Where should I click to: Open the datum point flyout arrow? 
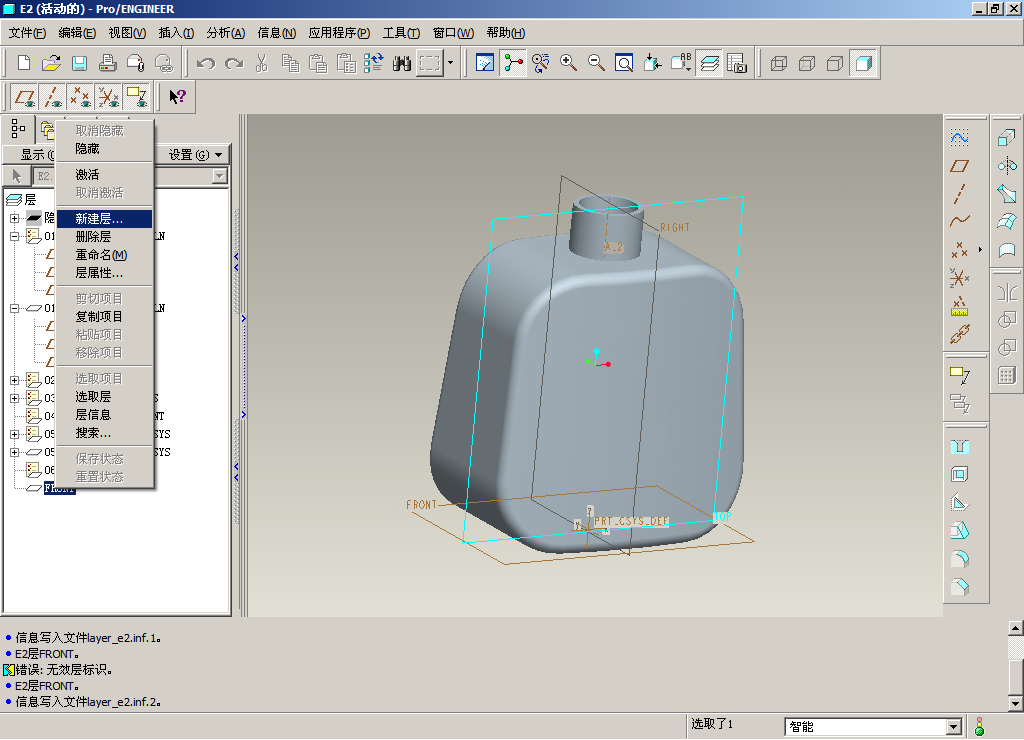pyautogui.click(x=980, y=249)
